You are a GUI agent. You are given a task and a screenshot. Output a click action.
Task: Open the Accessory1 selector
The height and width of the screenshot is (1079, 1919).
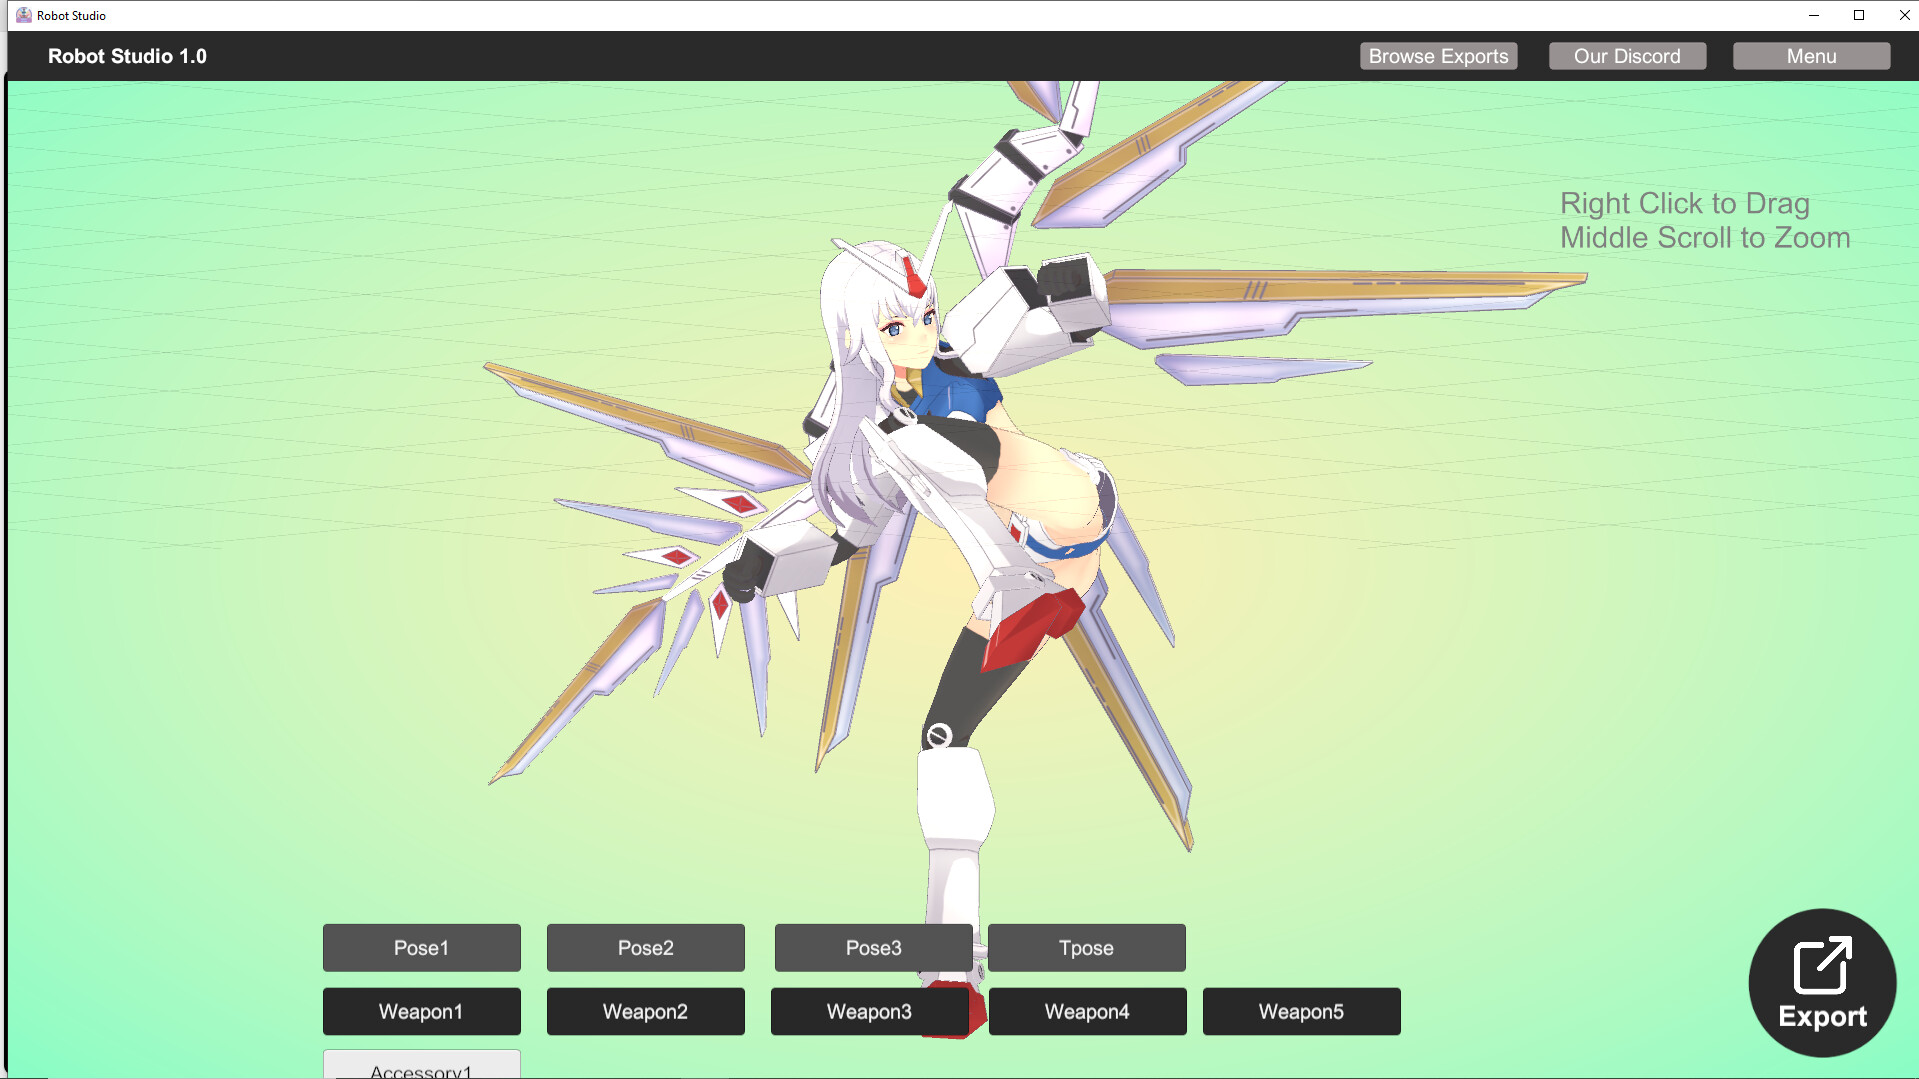[x=421, y=1068]
